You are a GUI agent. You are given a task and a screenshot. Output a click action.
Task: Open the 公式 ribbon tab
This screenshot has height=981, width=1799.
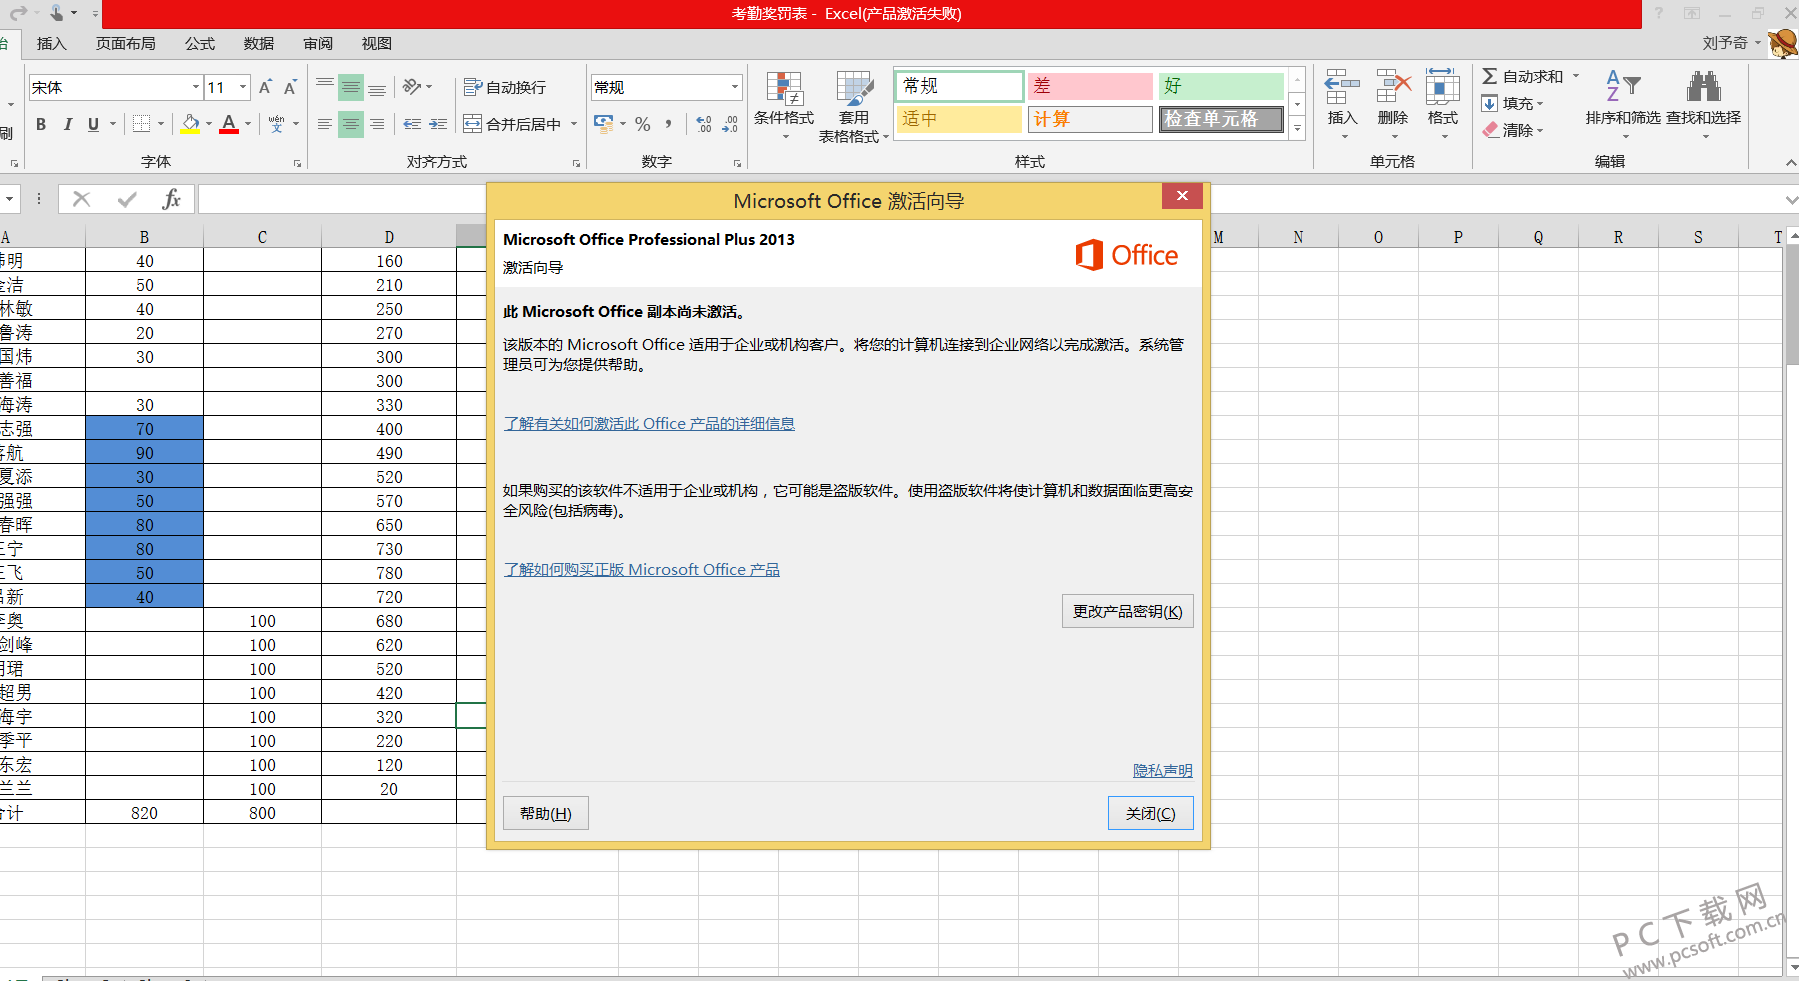(x=200, y=44)
